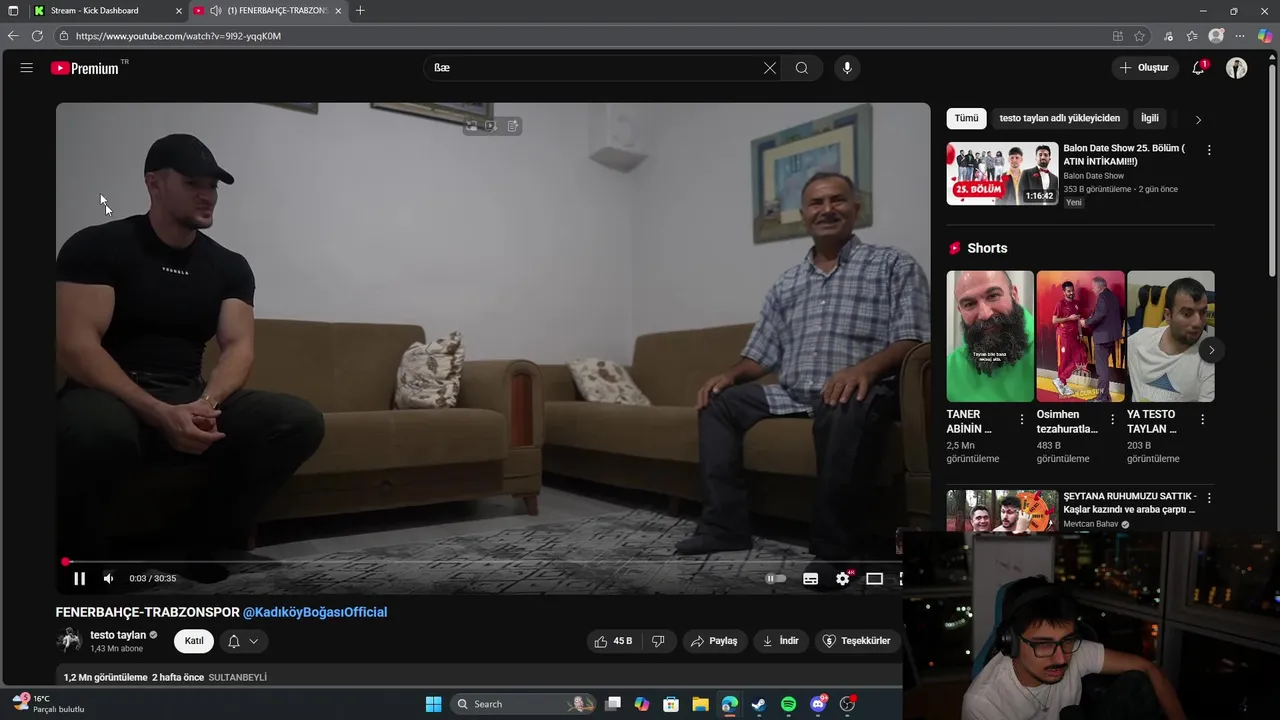Open the testo taylan channel name
1280x720 pixels.
118,635
